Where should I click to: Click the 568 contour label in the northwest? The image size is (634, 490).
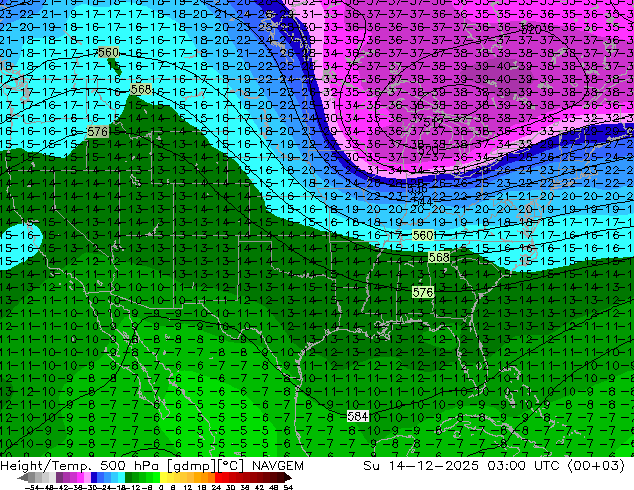[x=141, y=89]
